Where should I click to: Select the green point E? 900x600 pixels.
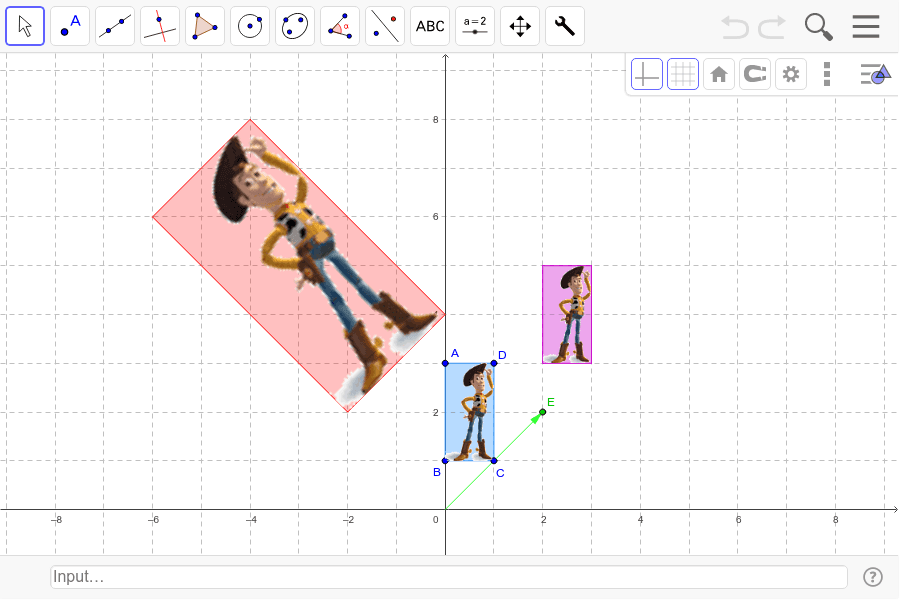point(542,412)
